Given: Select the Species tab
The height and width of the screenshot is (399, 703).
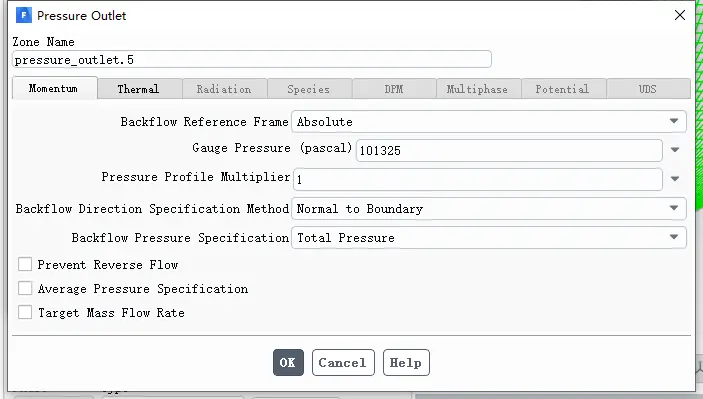Looking at the screenshot, I should point(309,89).
